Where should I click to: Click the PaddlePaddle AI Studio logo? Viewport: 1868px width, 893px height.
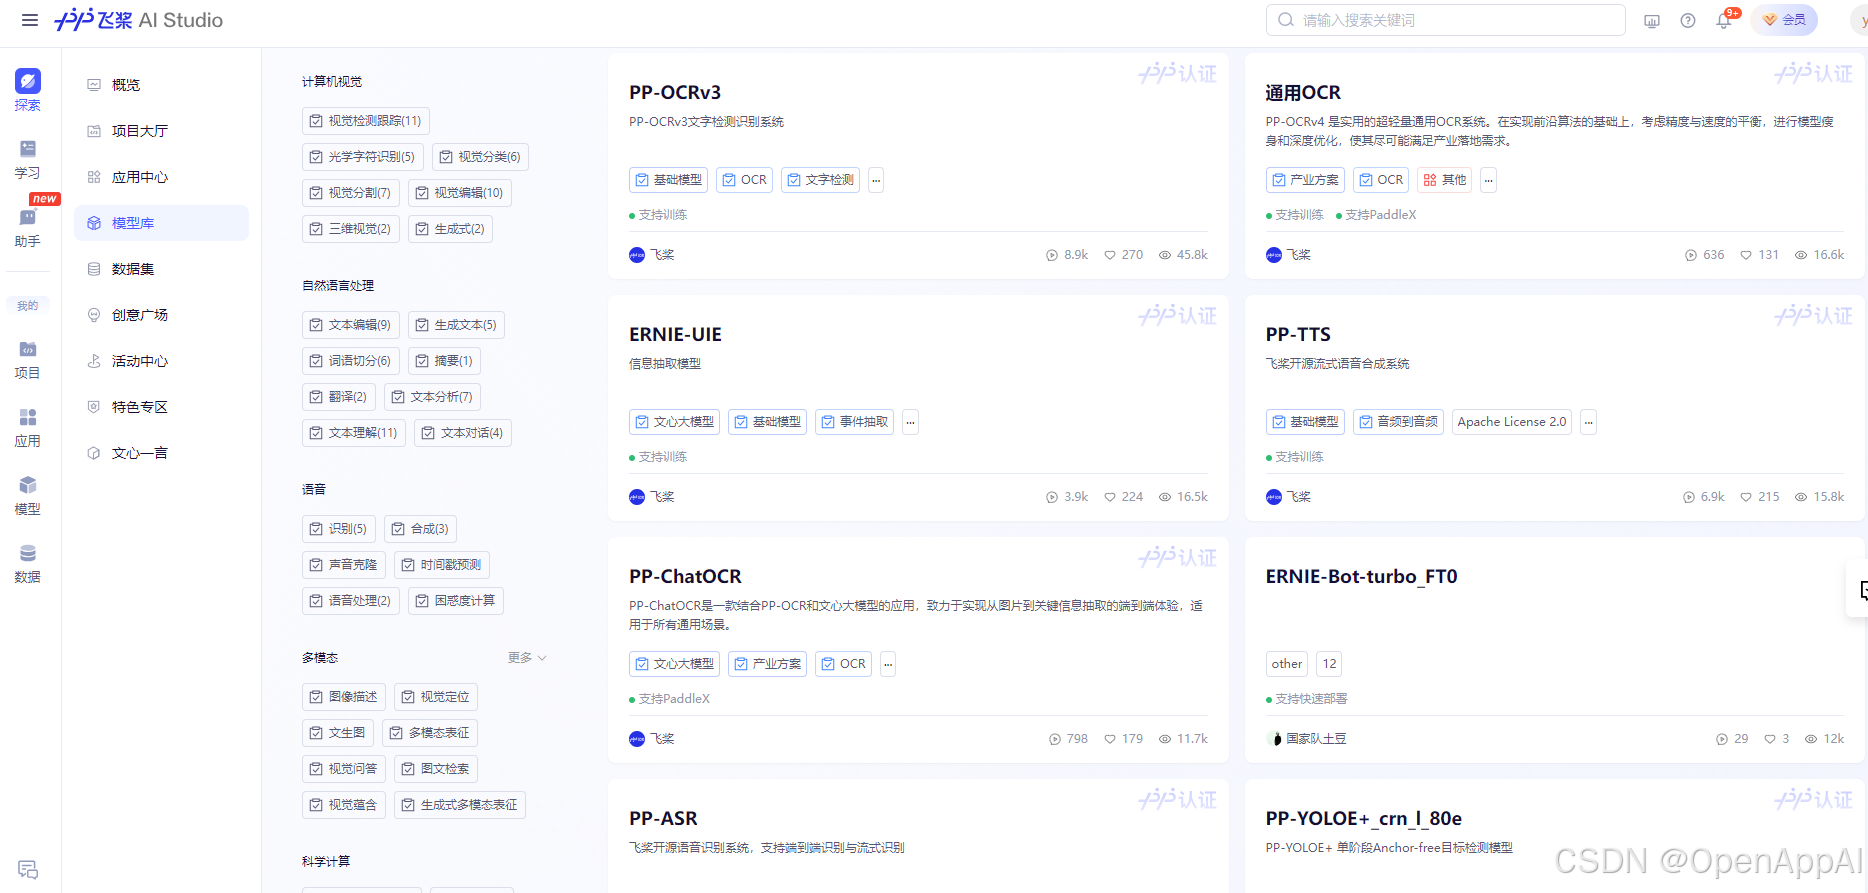point(138,20)
